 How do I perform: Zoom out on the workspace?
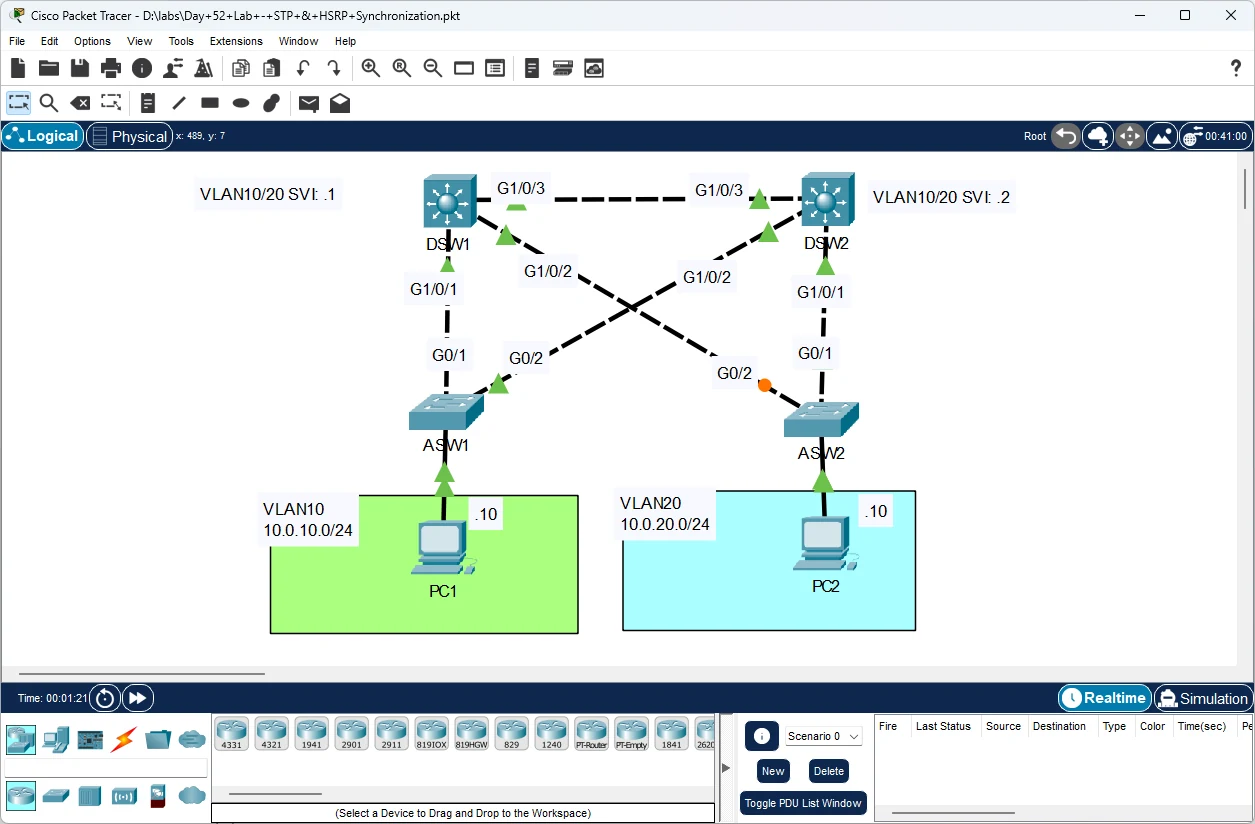pos(433,68)
